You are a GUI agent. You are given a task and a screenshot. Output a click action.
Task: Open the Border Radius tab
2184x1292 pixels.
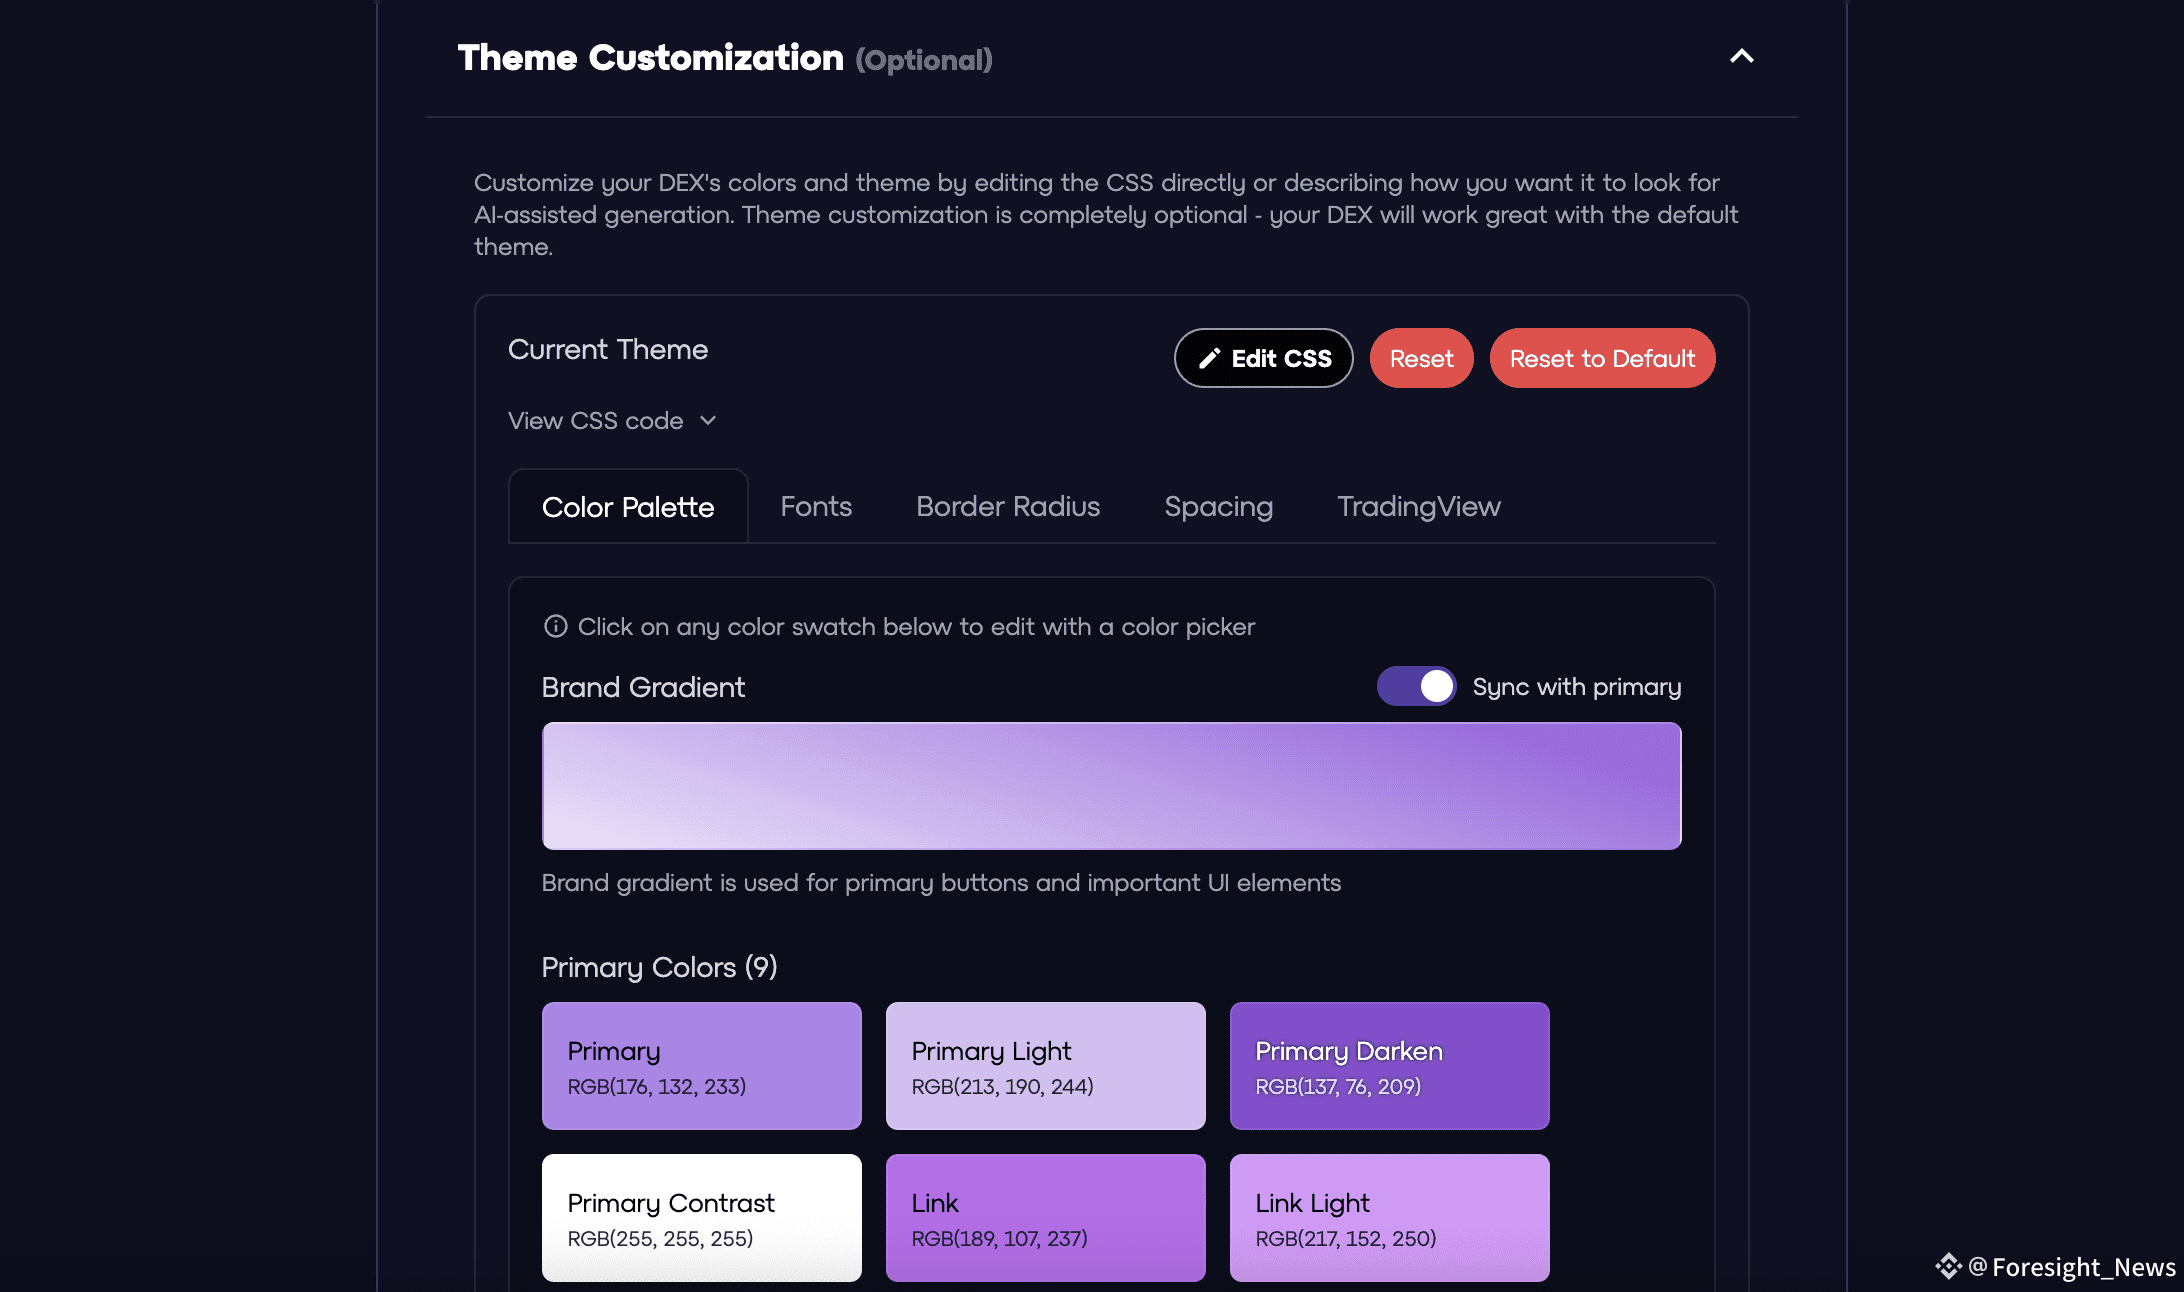(1007, 507)
